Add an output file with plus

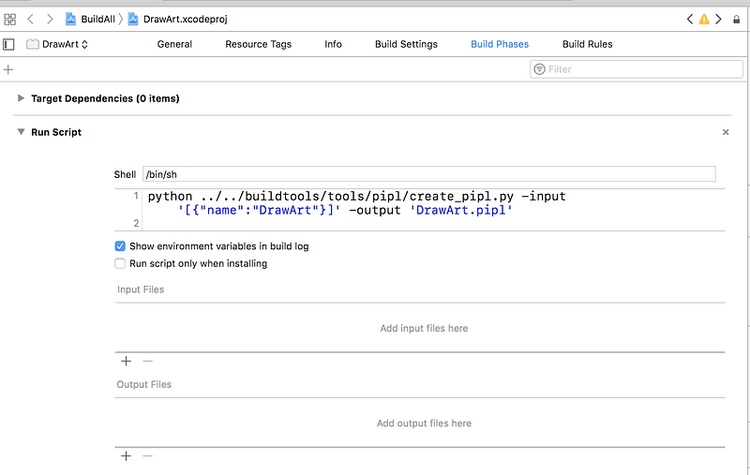coord(126,456)
